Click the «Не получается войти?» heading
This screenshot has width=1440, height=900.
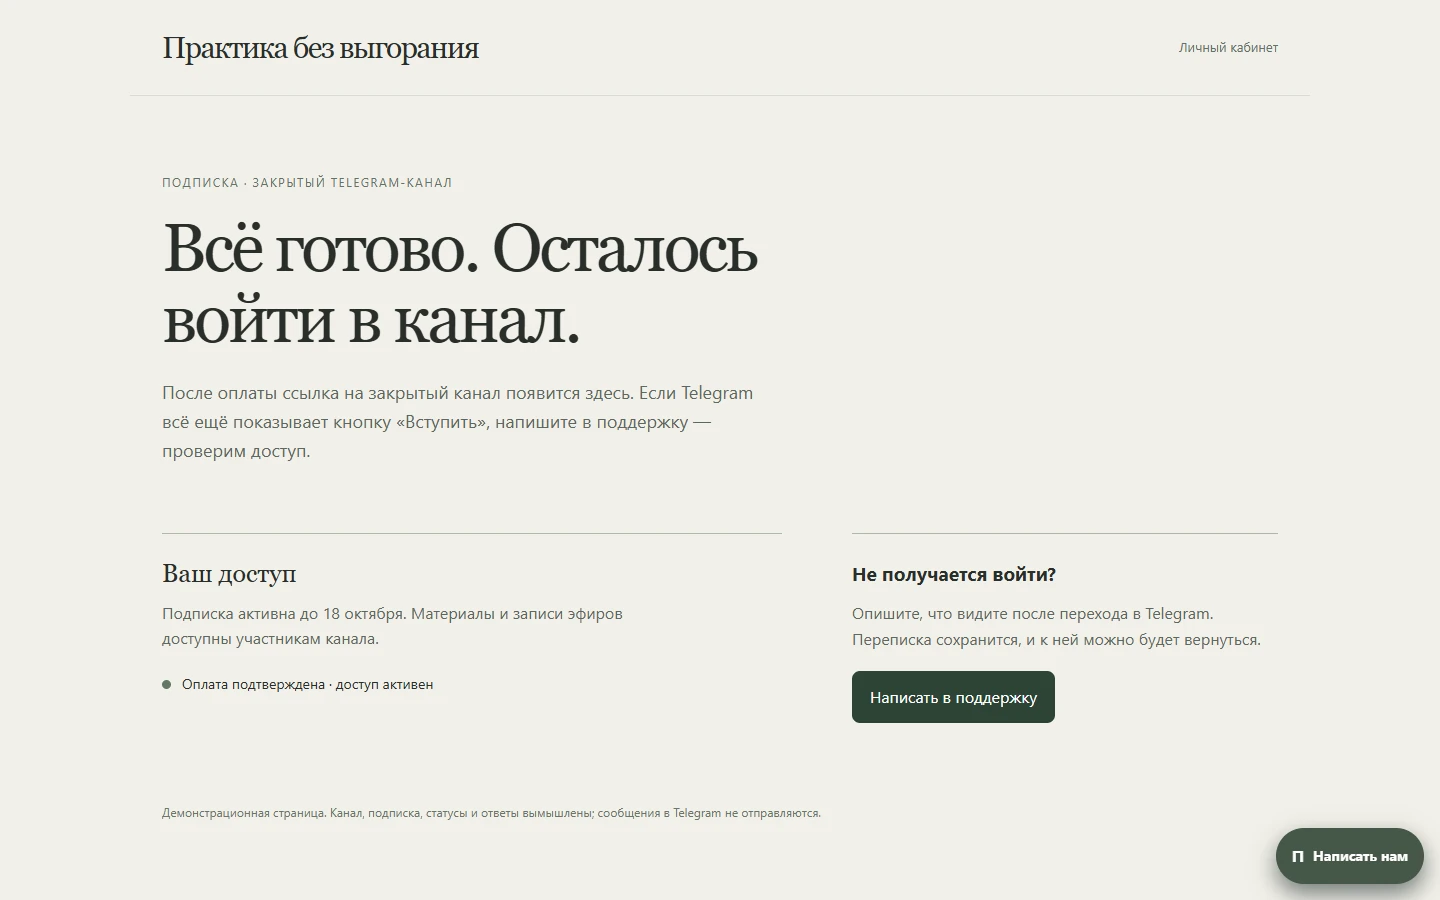click(x=954, y=575)
